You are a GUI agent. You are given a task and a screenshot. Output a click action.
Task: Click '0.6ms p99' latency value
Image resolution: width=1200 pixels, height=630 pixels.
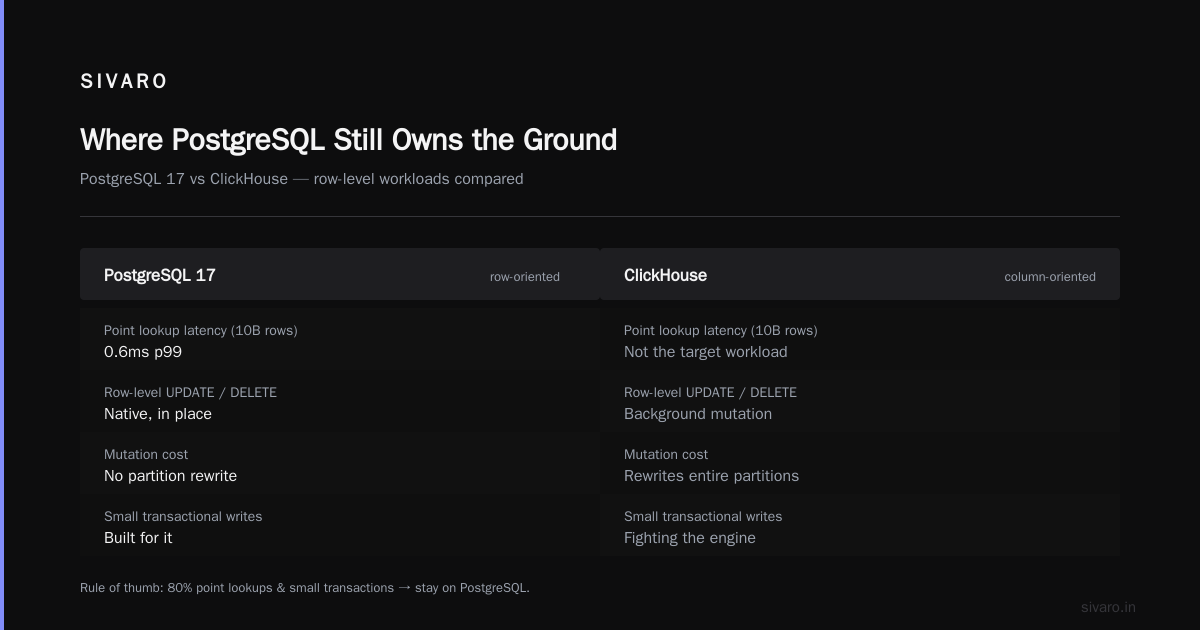coord(143,352)
